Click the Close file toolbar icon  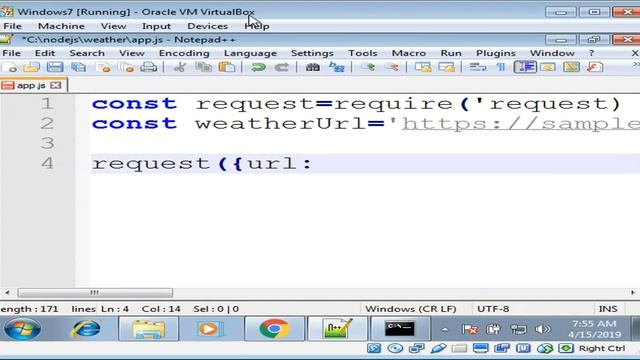click(102, 67)
